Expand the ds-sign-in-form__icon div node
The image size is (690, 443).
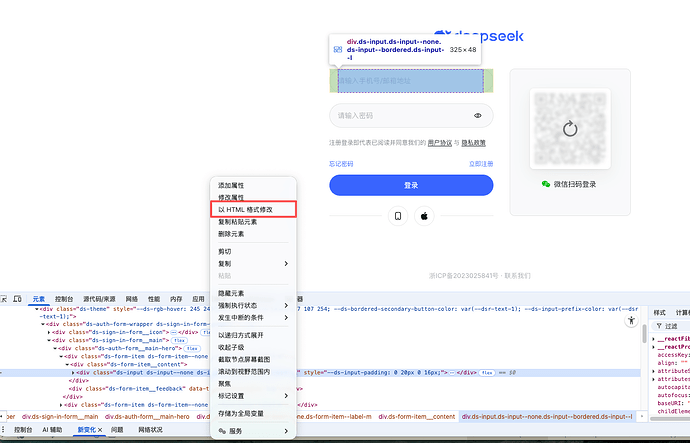click(x=50, y=332)
